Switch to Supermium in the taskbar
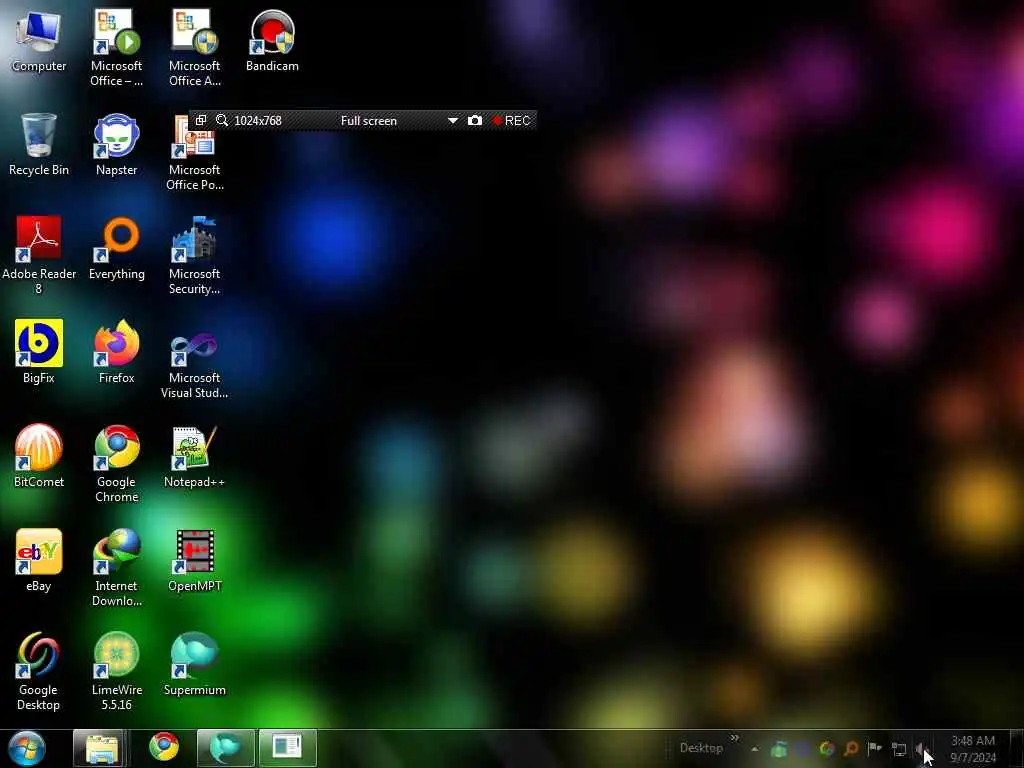 click(x=226, y=748)
